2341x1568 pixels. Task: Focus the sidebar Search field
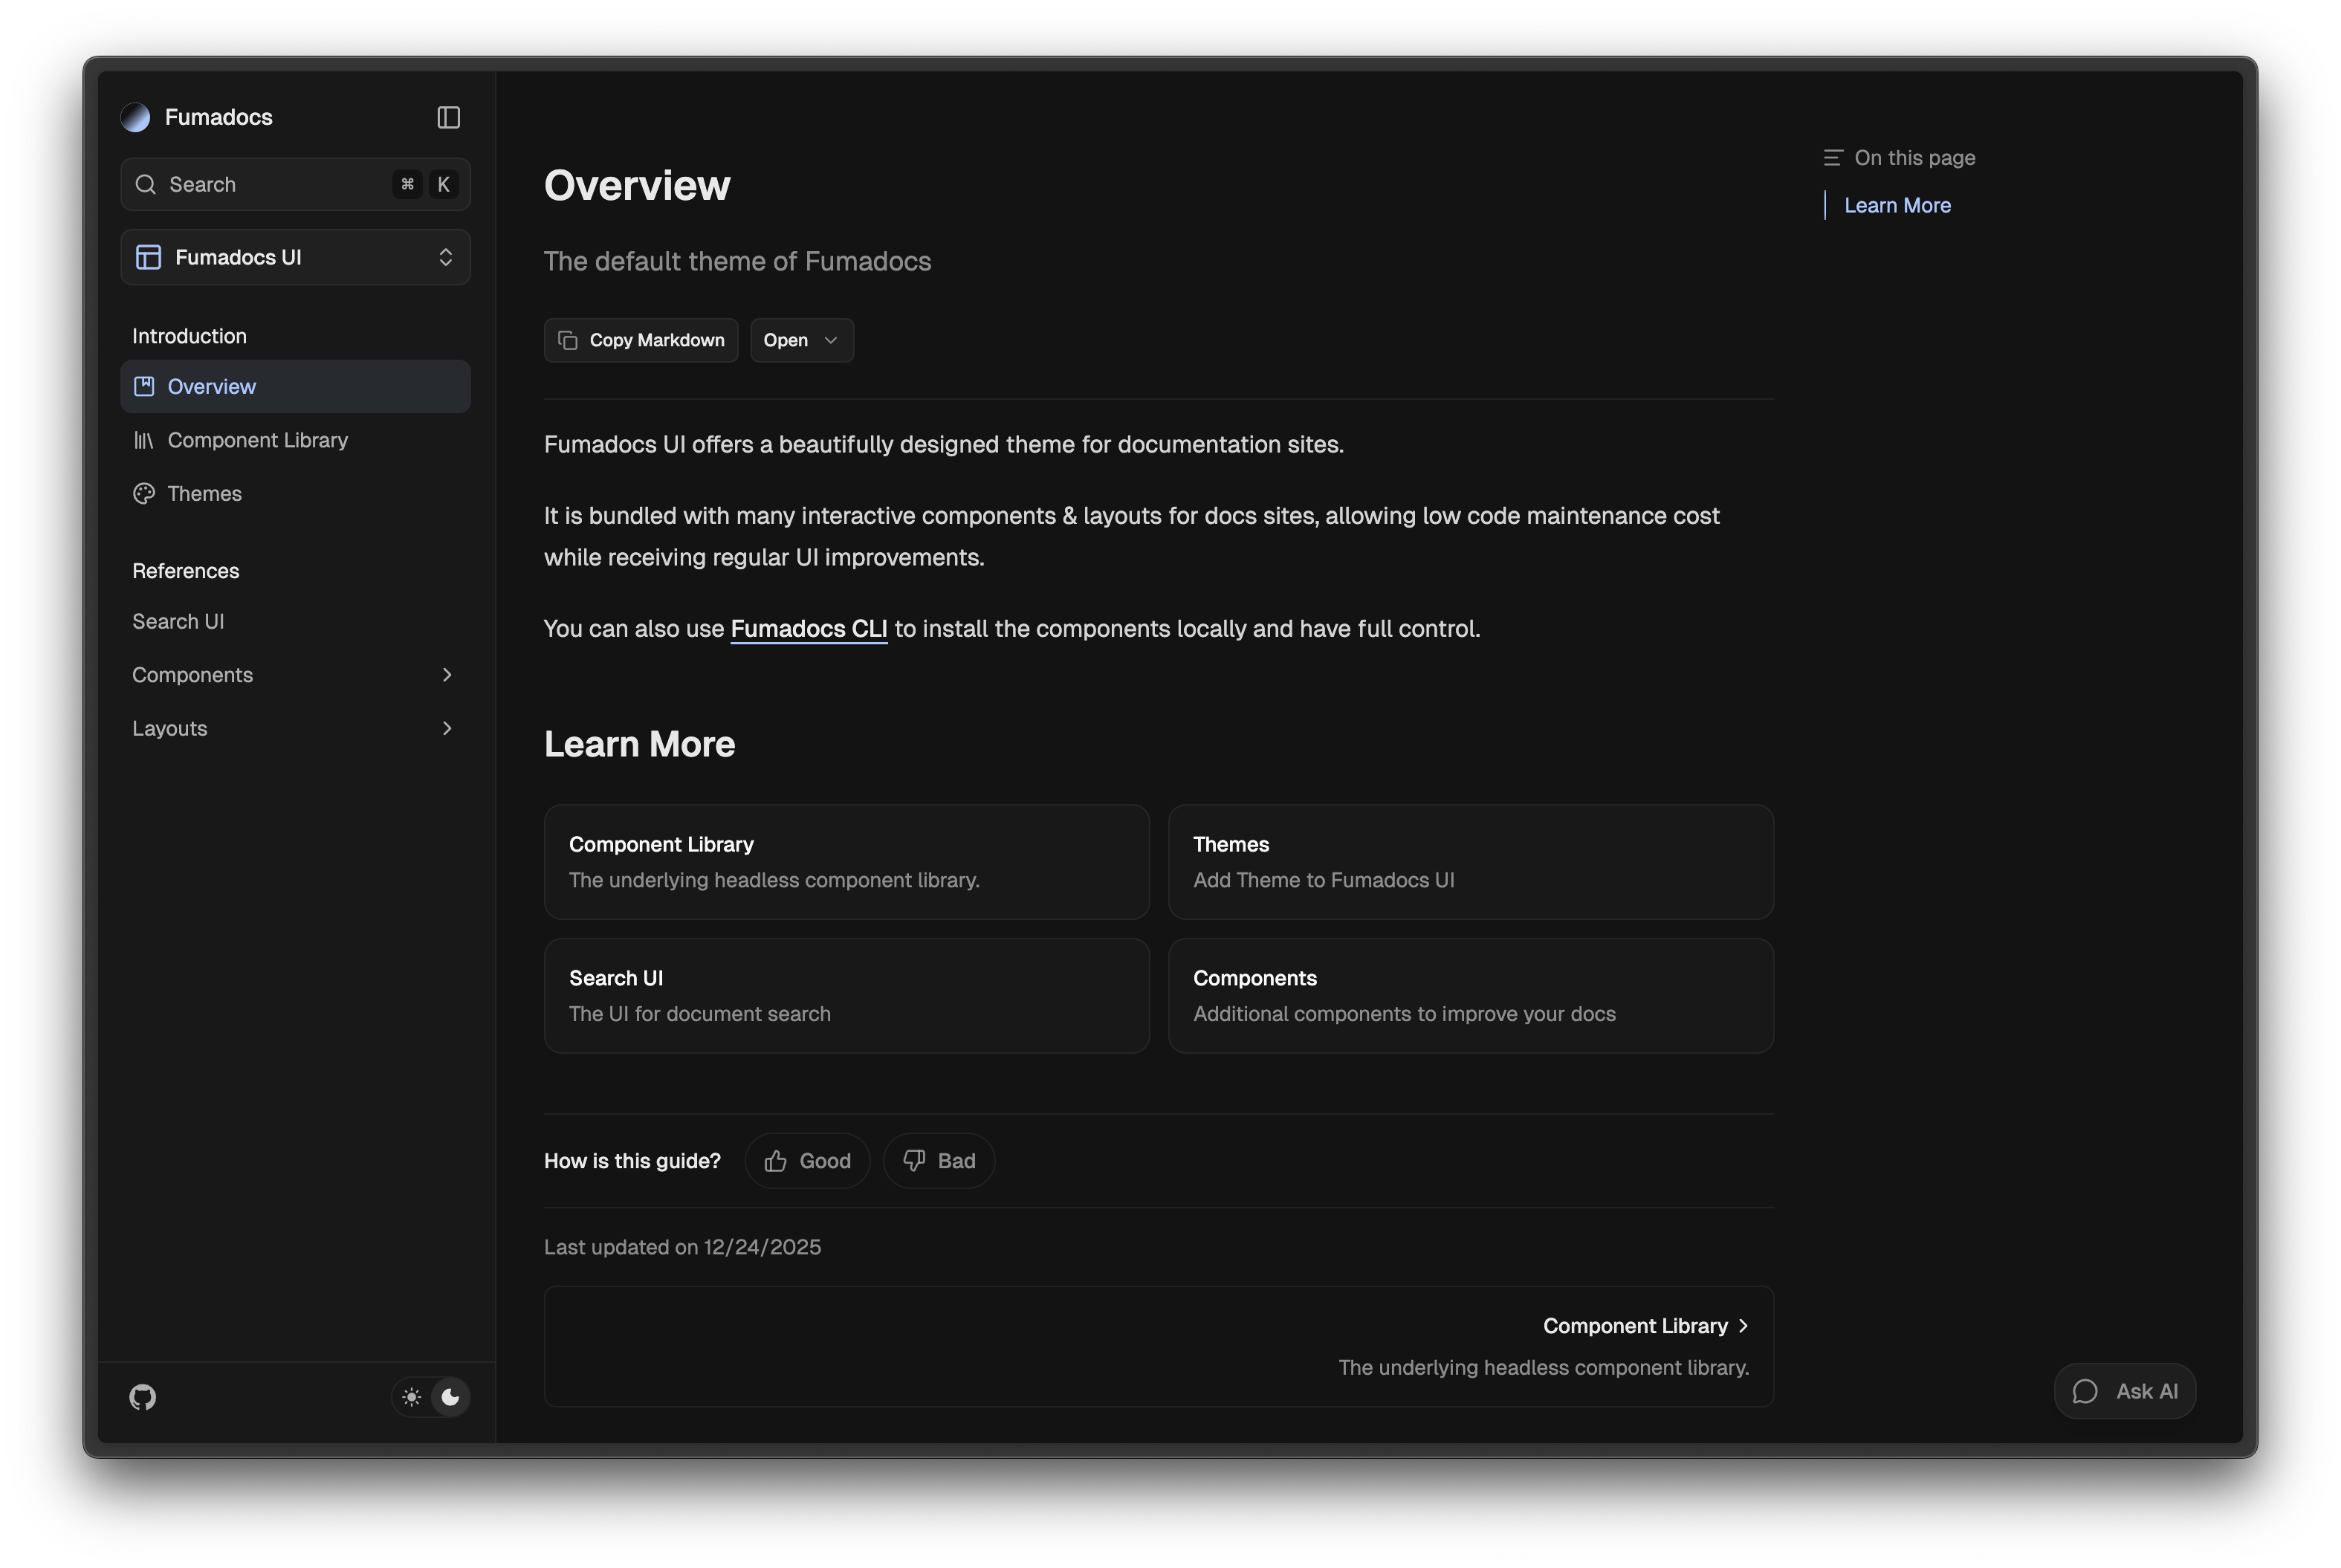[x=295, y=184]
